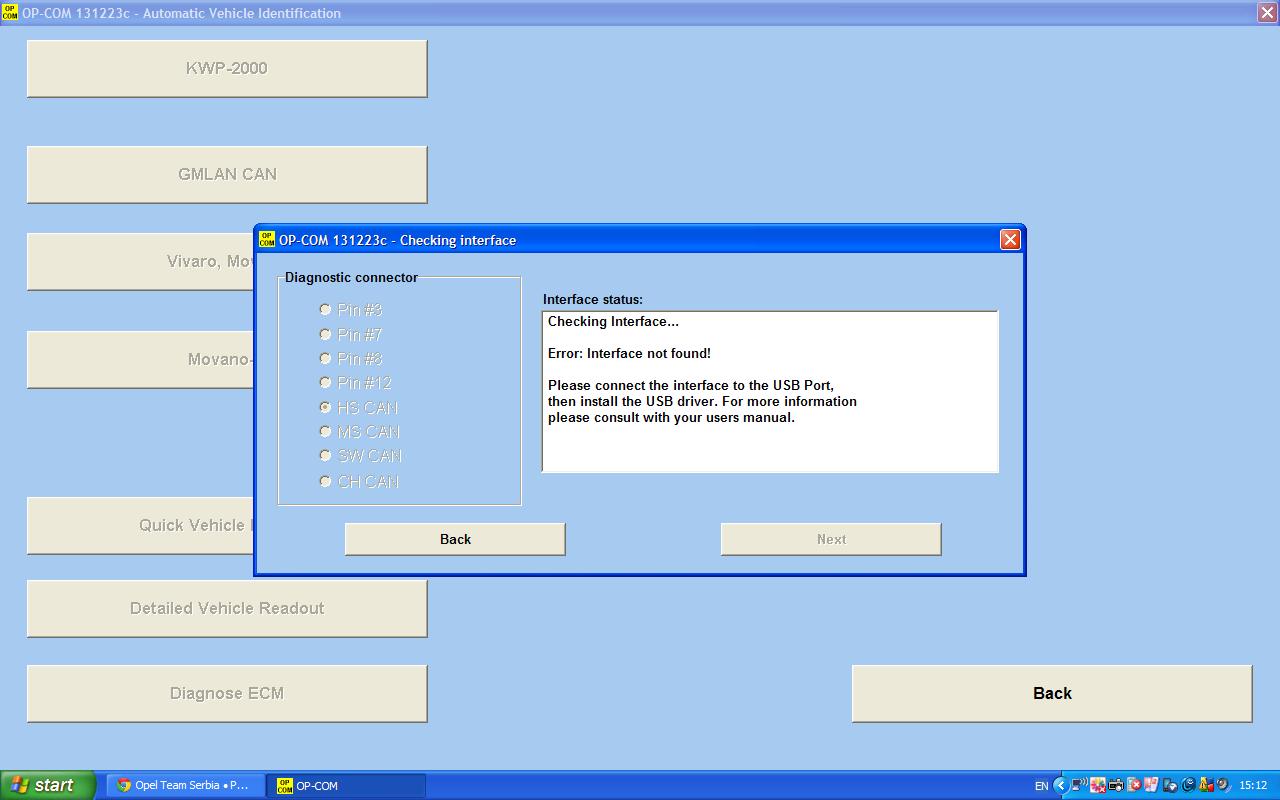The width and height of the screenshot is (1280, 800).
Task: Click the OP-COM icon in main window title
Action: (x=10, y=13)
